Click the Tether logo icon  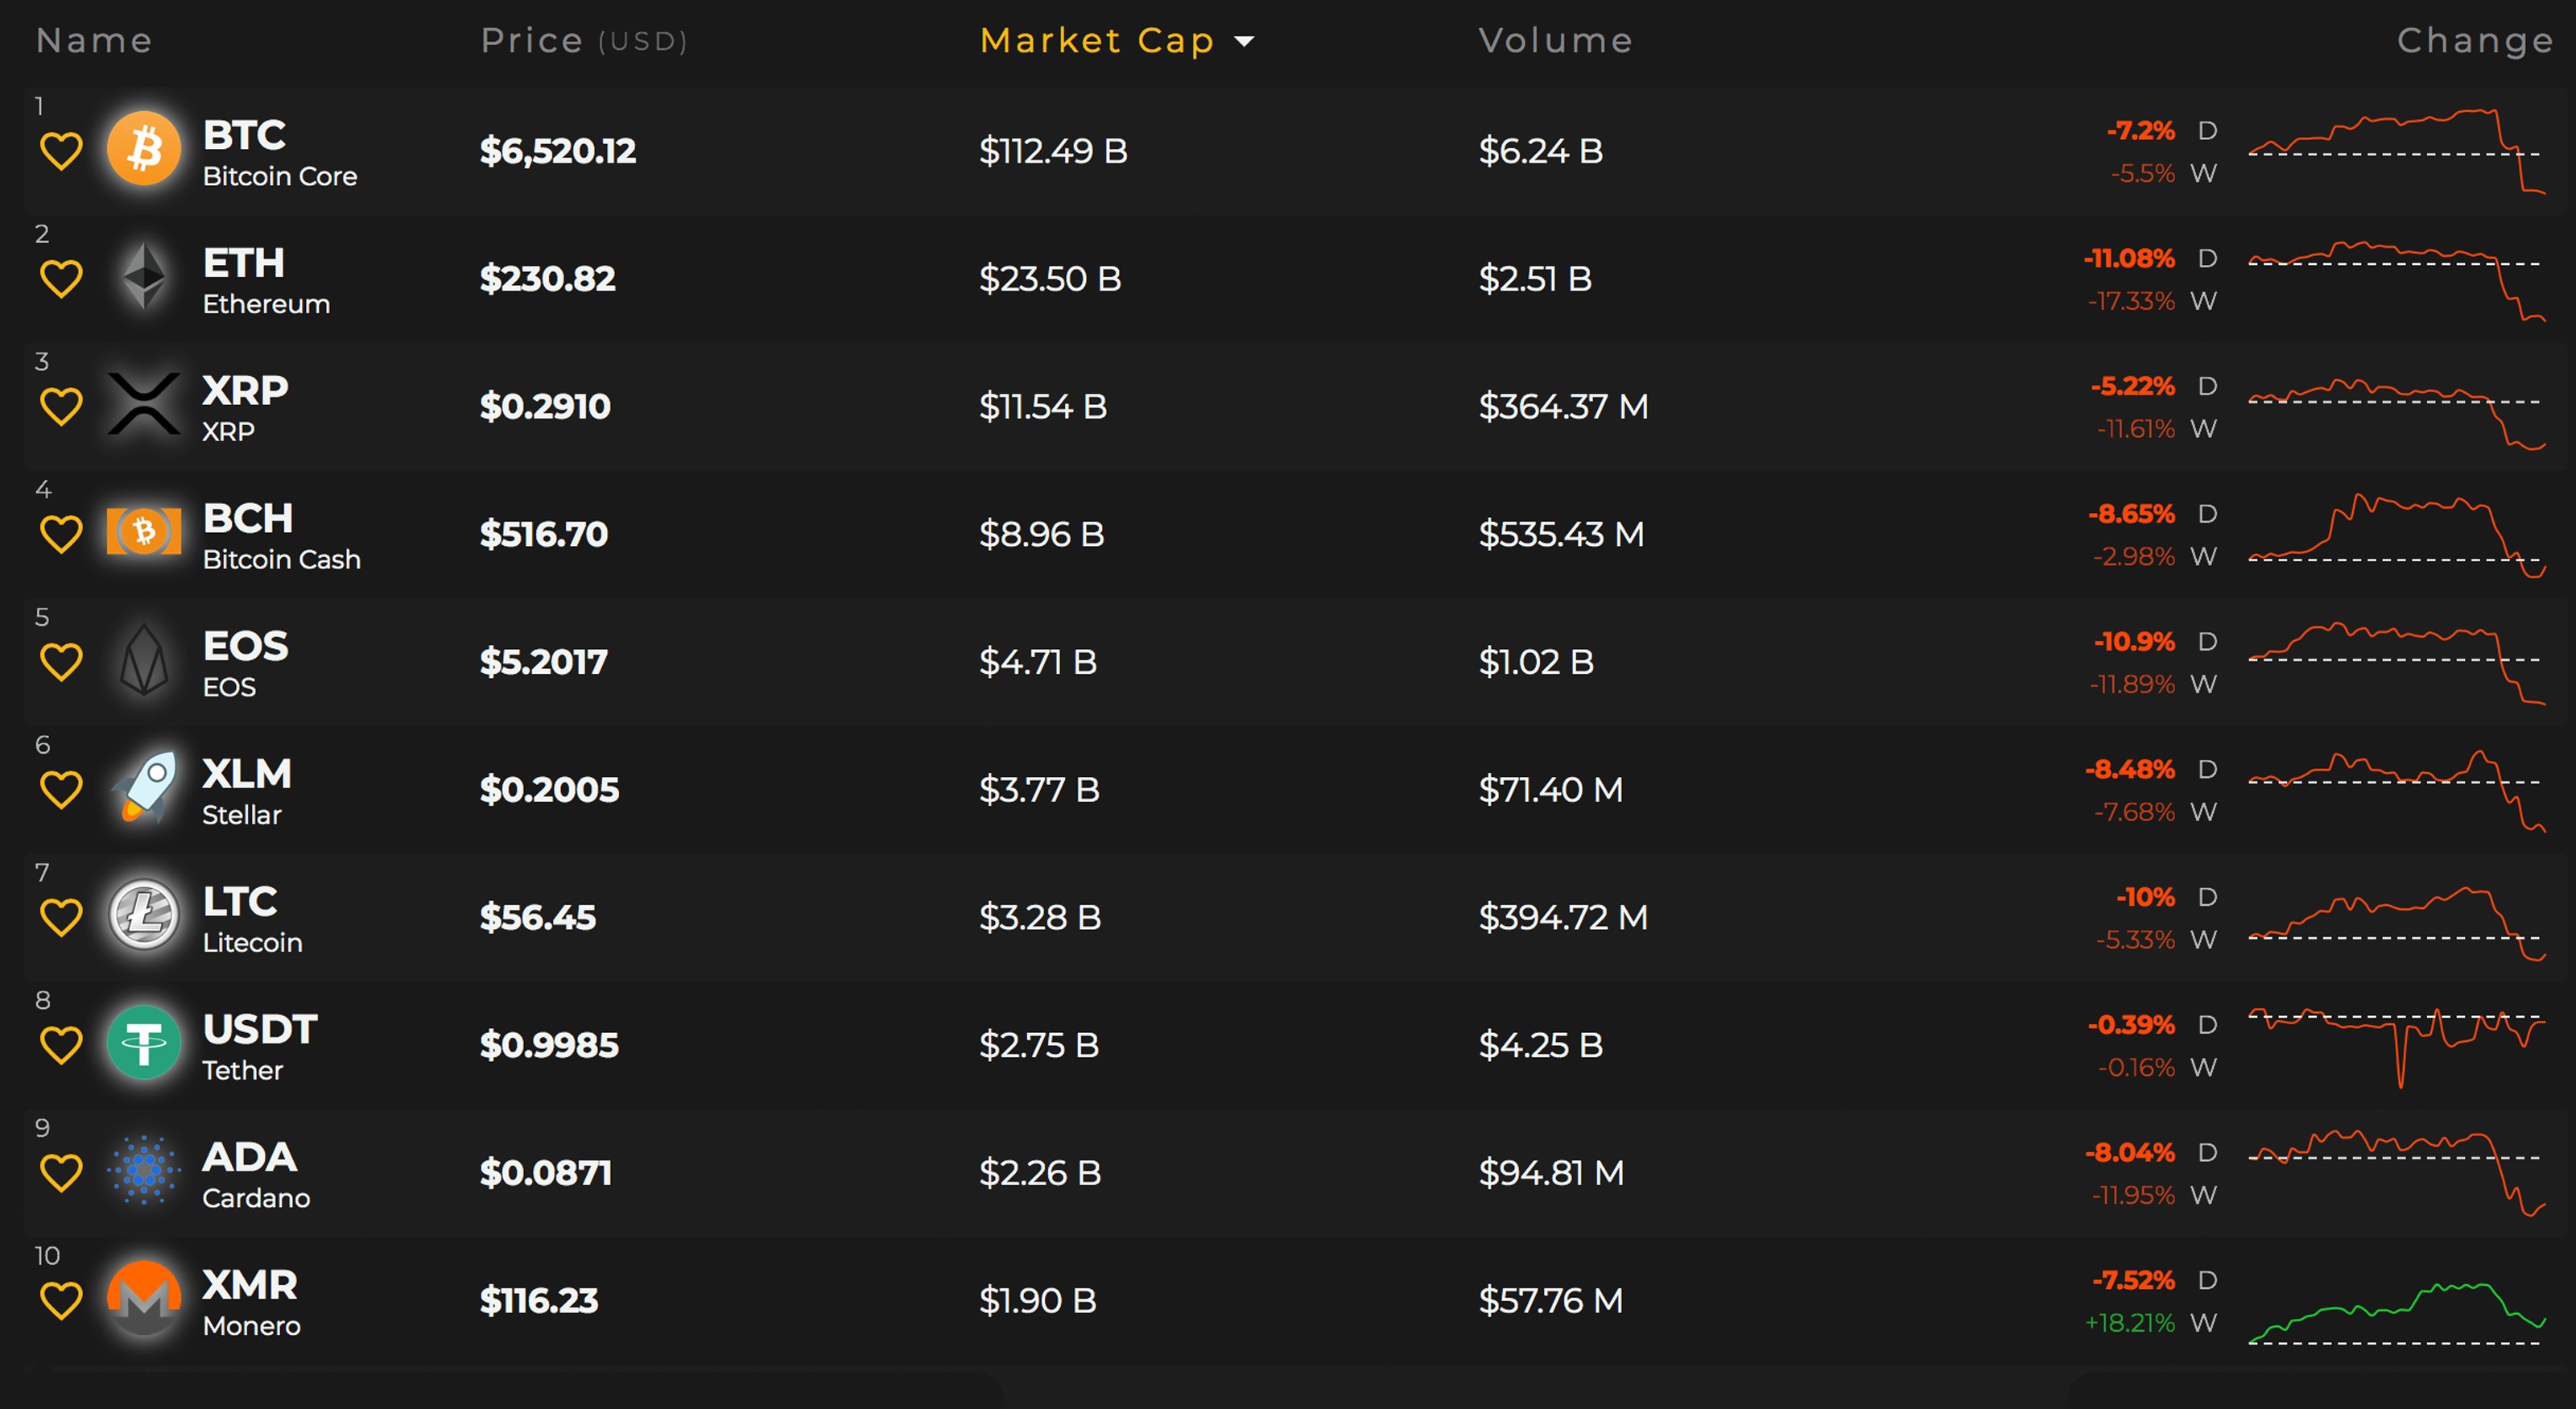point(144,1043)
